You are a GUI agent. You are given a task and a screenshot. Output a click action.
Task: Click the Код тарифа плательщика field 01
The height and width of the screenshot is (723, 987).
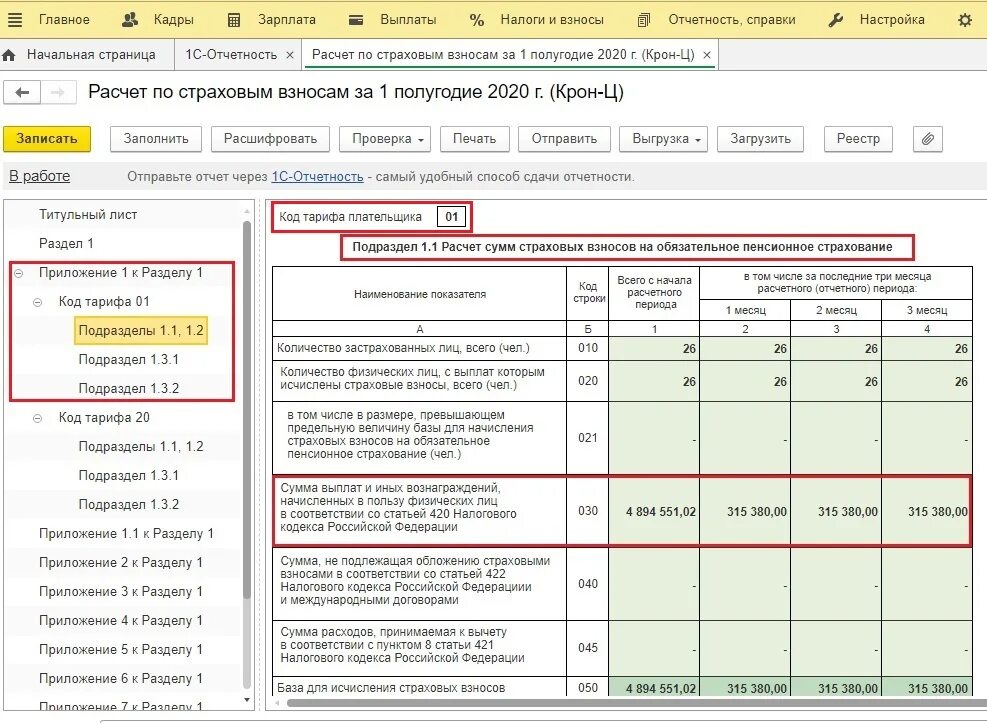[x=451, y=217]
